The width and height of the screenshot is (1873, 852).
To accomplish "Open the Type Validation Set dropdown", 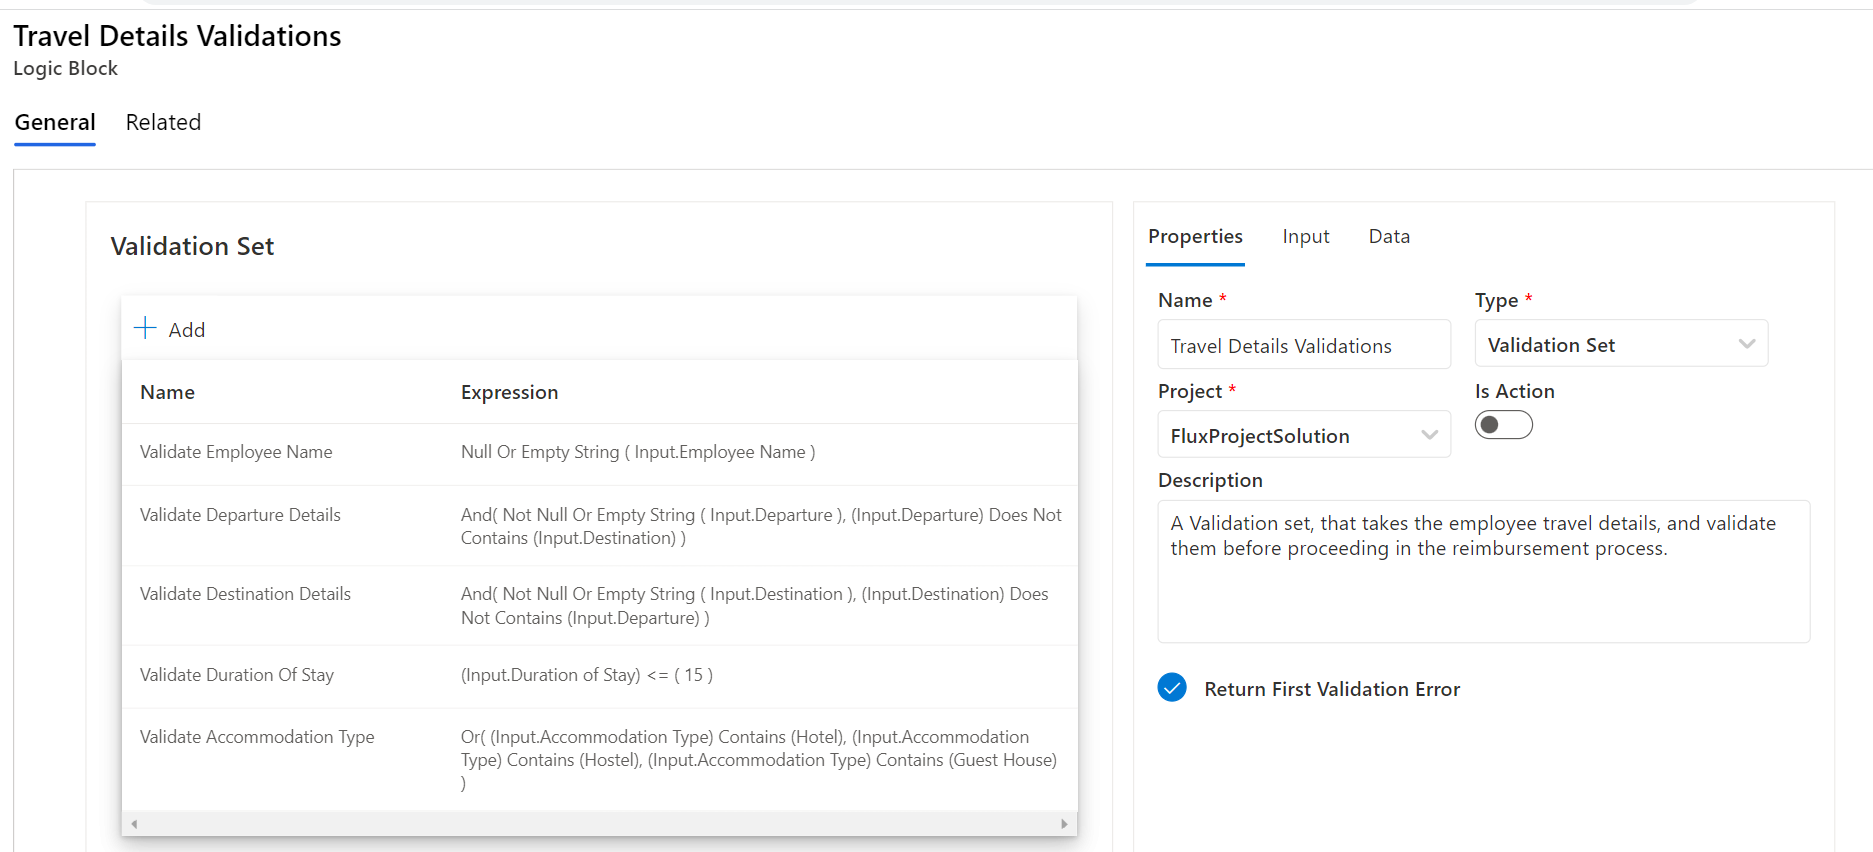I will click(x=1621, y=344).
